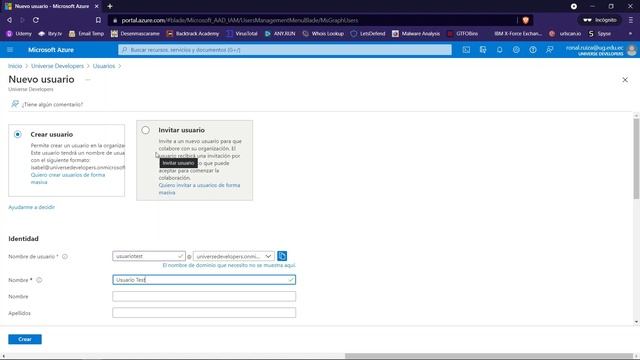The width and height of the screenshot is (640, 360).
Task: Show Azure notifications bell
Action: tap(500, 50)
